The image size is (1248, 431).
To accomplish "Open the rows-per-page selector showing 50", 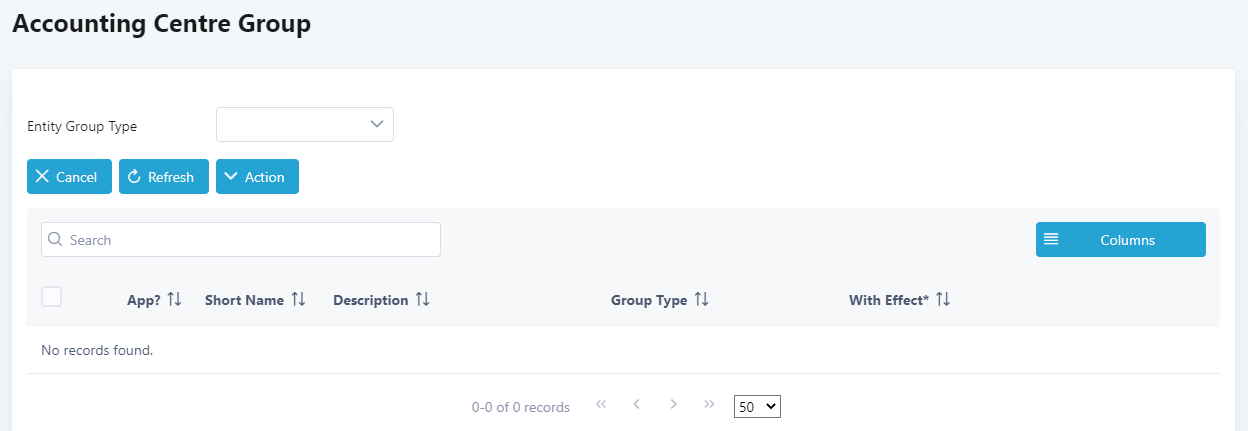I will pyautogui.click(x=757, y=407).
